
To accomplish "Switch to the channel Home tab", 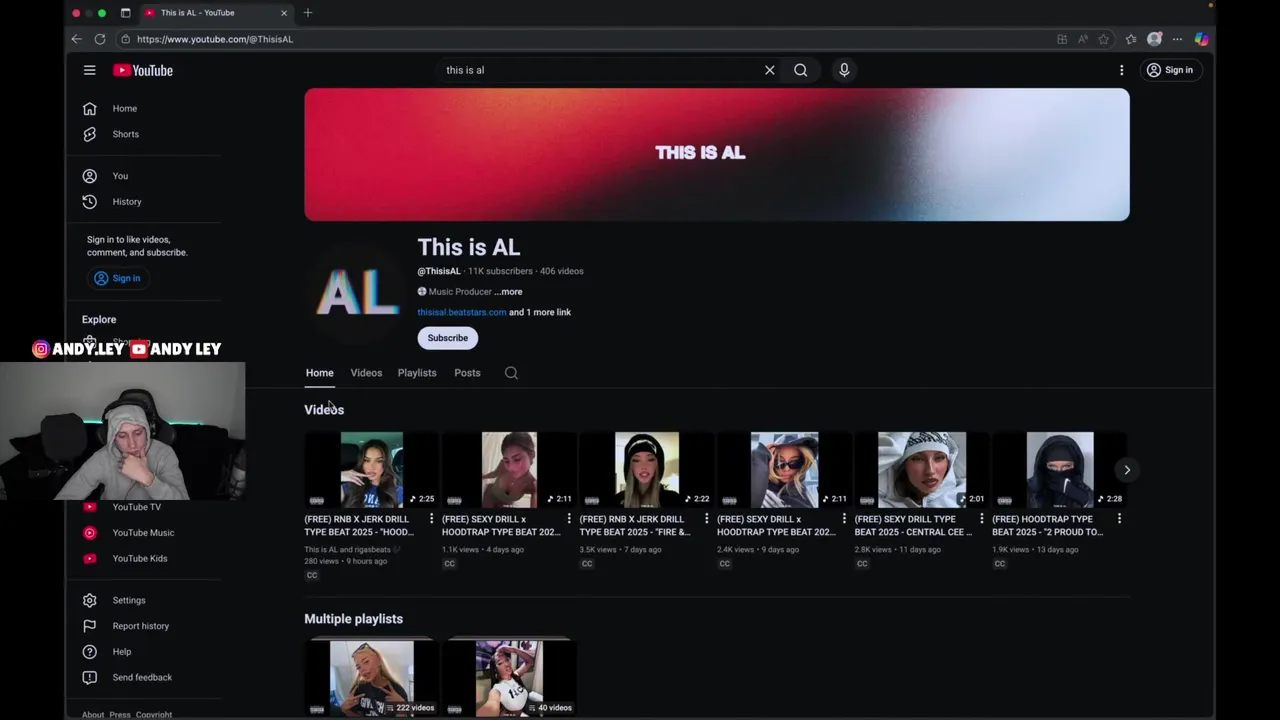I will point(320,373).
